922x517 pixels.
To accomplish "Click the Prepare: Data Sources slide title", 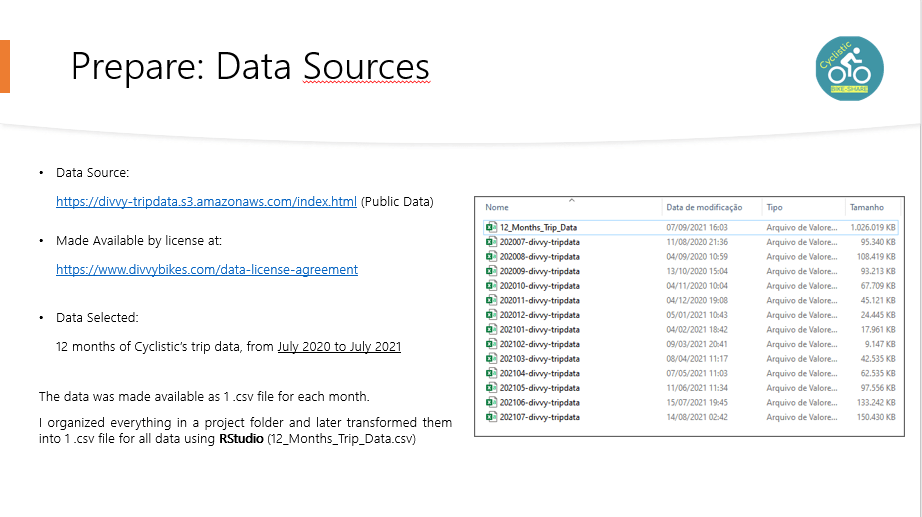I will 250,67.
